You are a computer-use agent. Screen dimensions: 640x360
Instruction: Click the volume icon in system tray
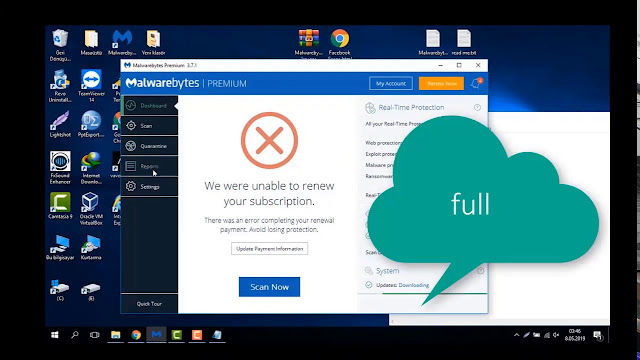[556, 335]
